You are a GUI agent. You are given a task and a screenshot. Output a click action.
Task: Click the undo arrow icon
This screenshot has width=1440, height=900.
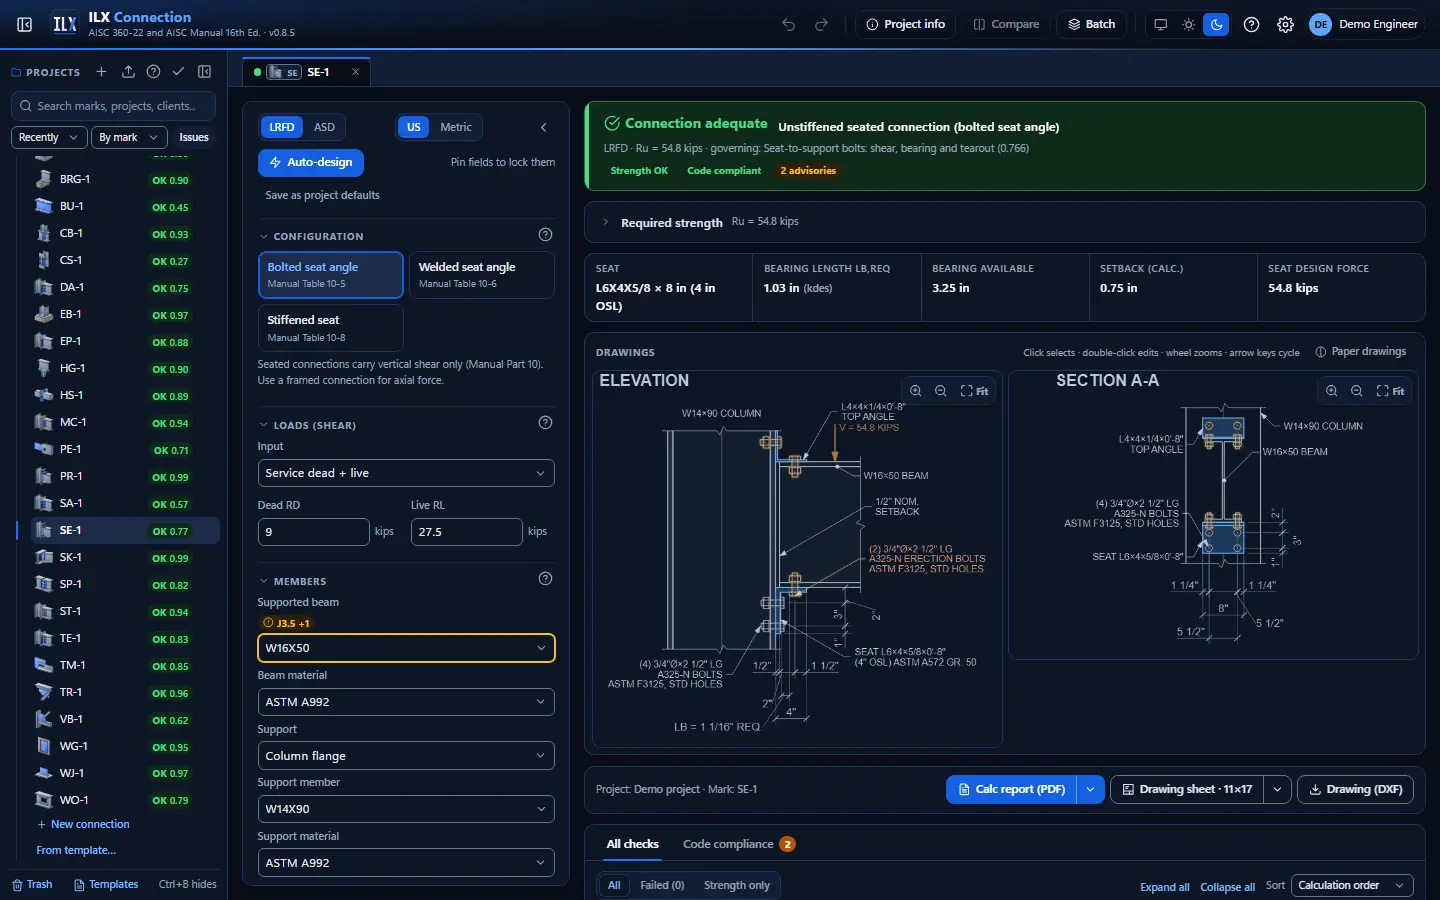tap(789, 24)
